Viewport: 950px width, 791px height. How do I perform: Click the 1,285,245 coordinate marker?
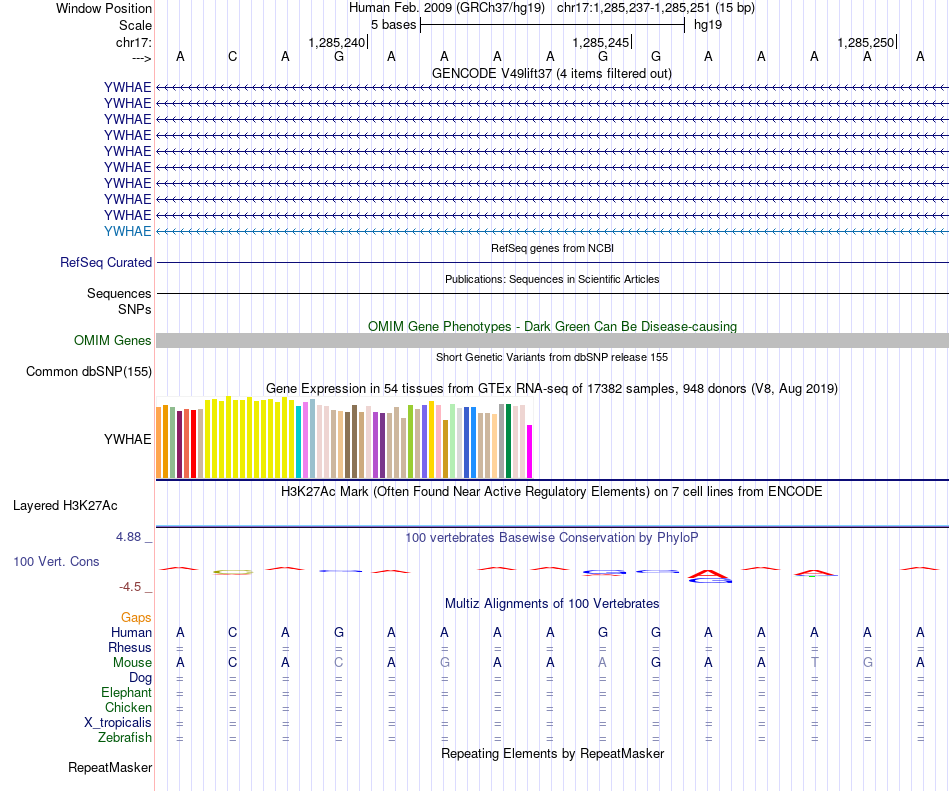click(601, 42)
